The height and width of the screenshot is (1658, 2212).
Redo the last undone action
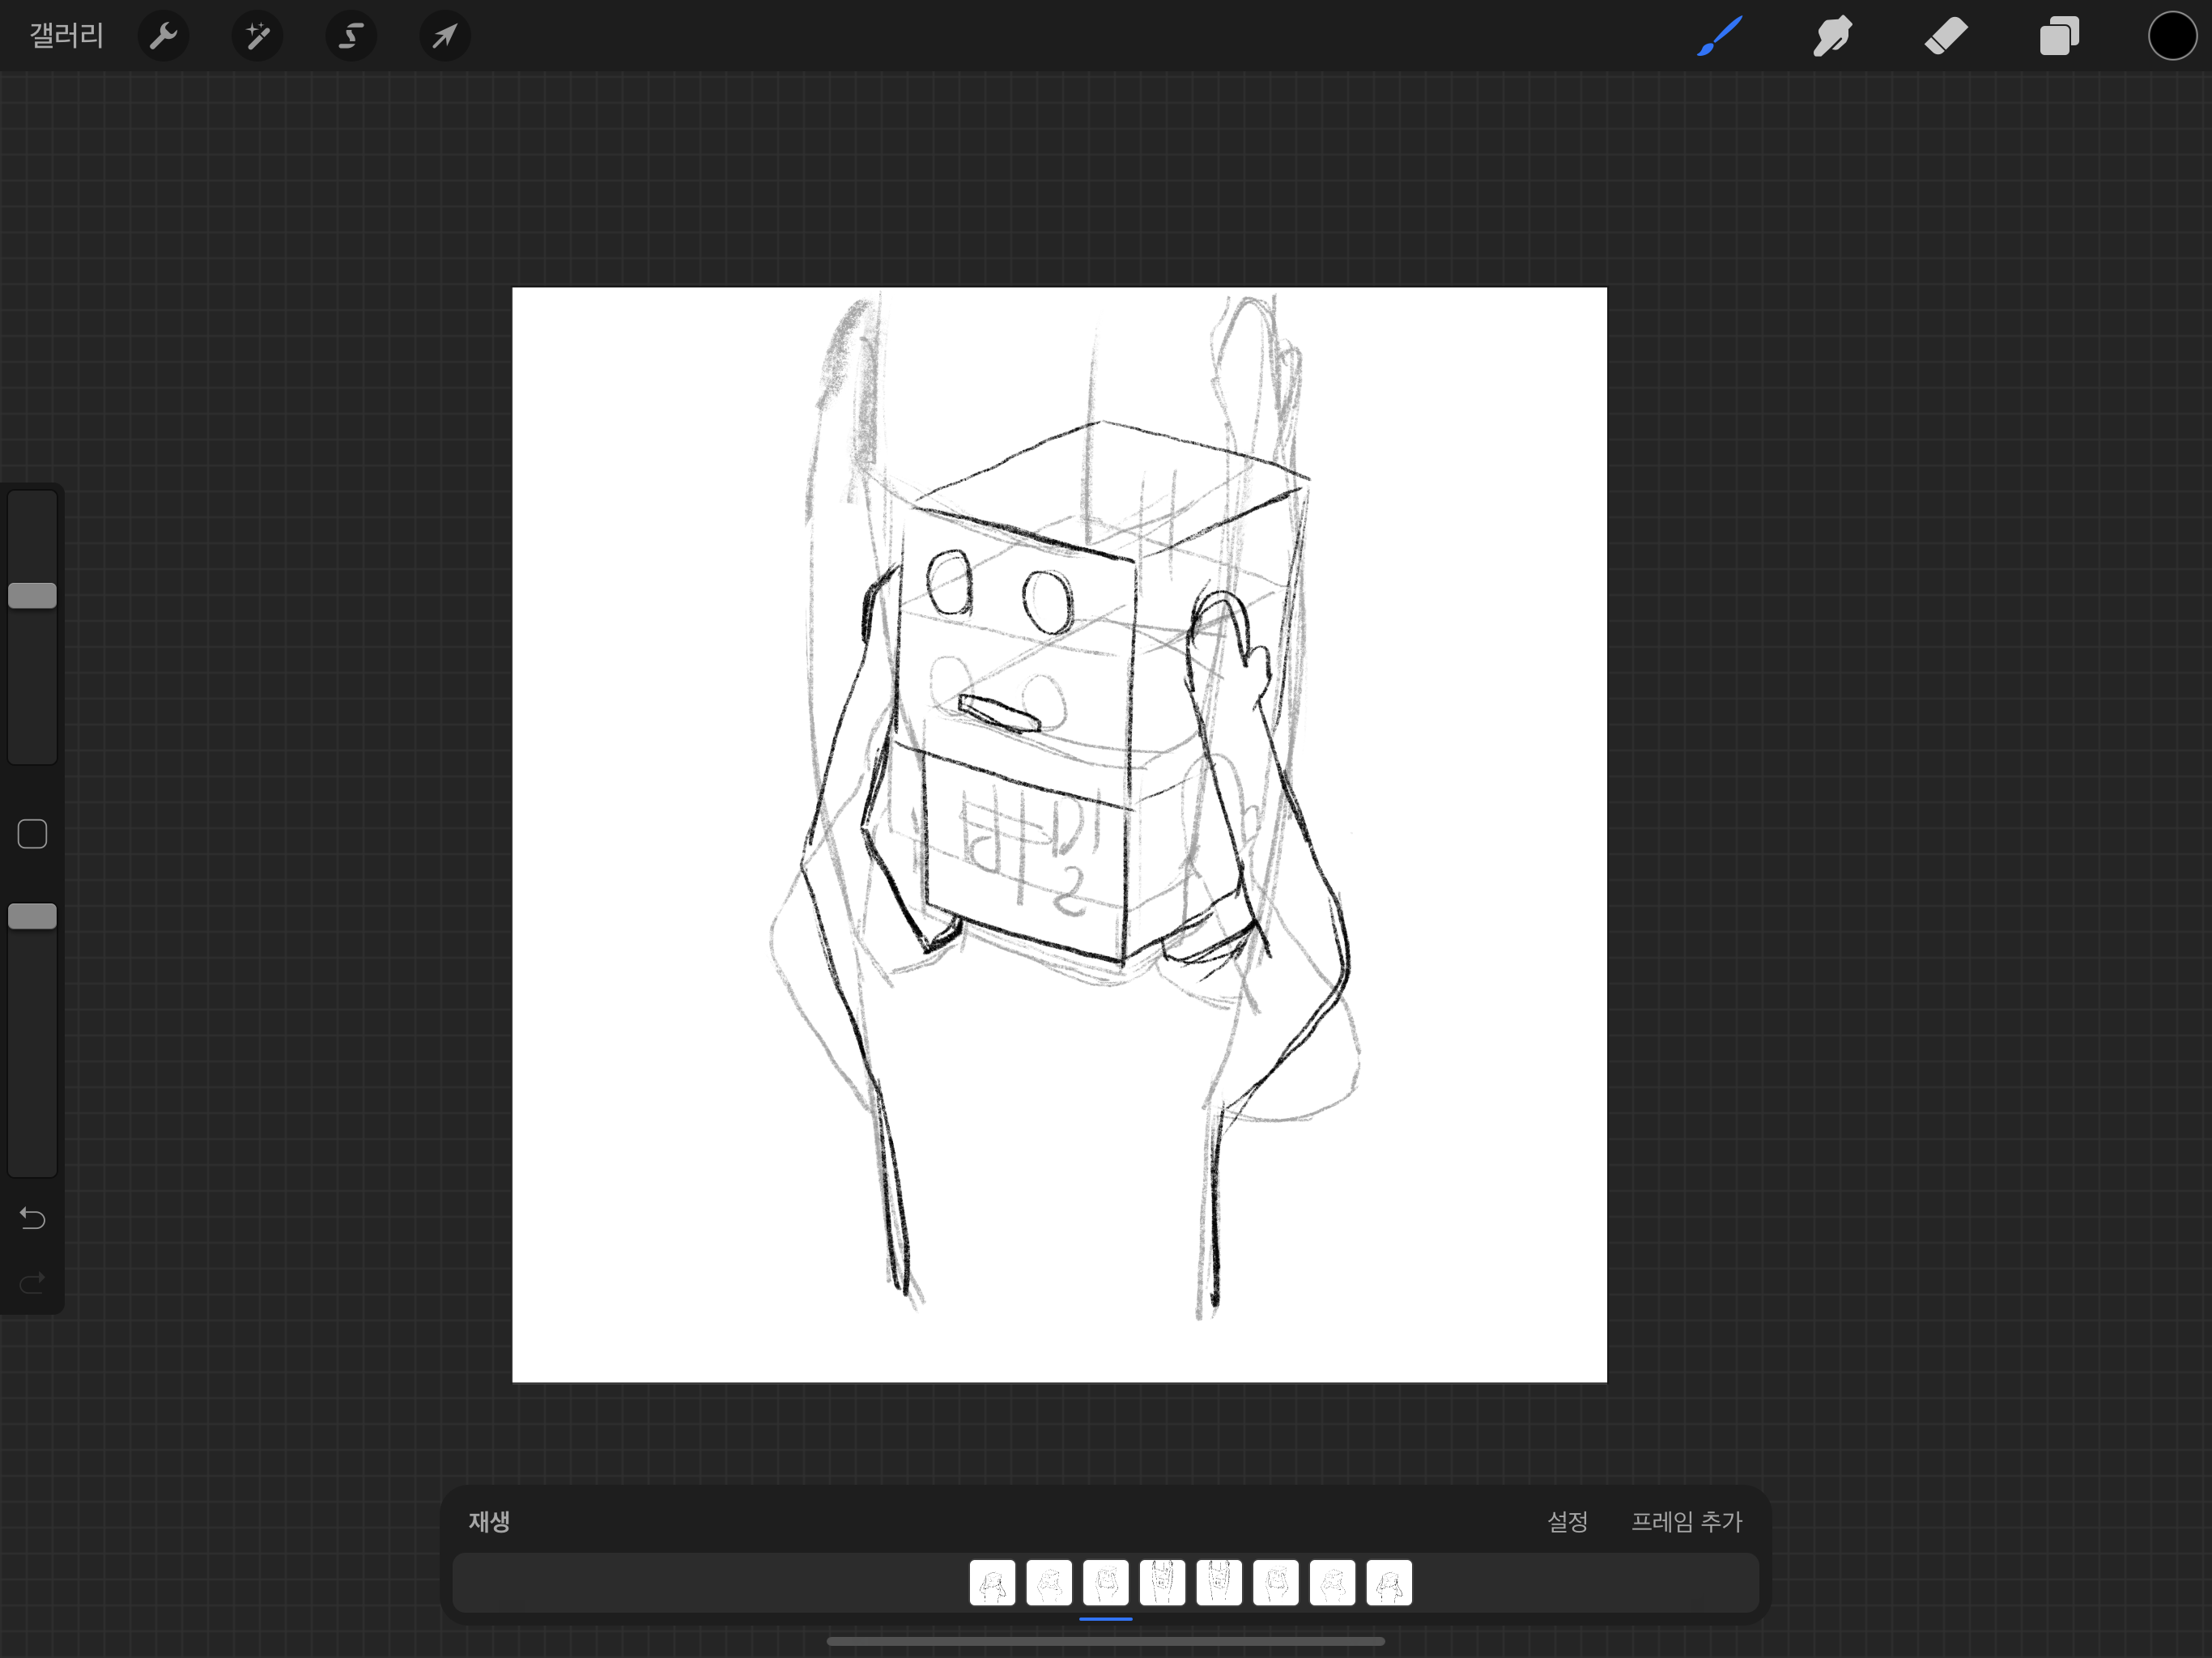click(32, 1282)
